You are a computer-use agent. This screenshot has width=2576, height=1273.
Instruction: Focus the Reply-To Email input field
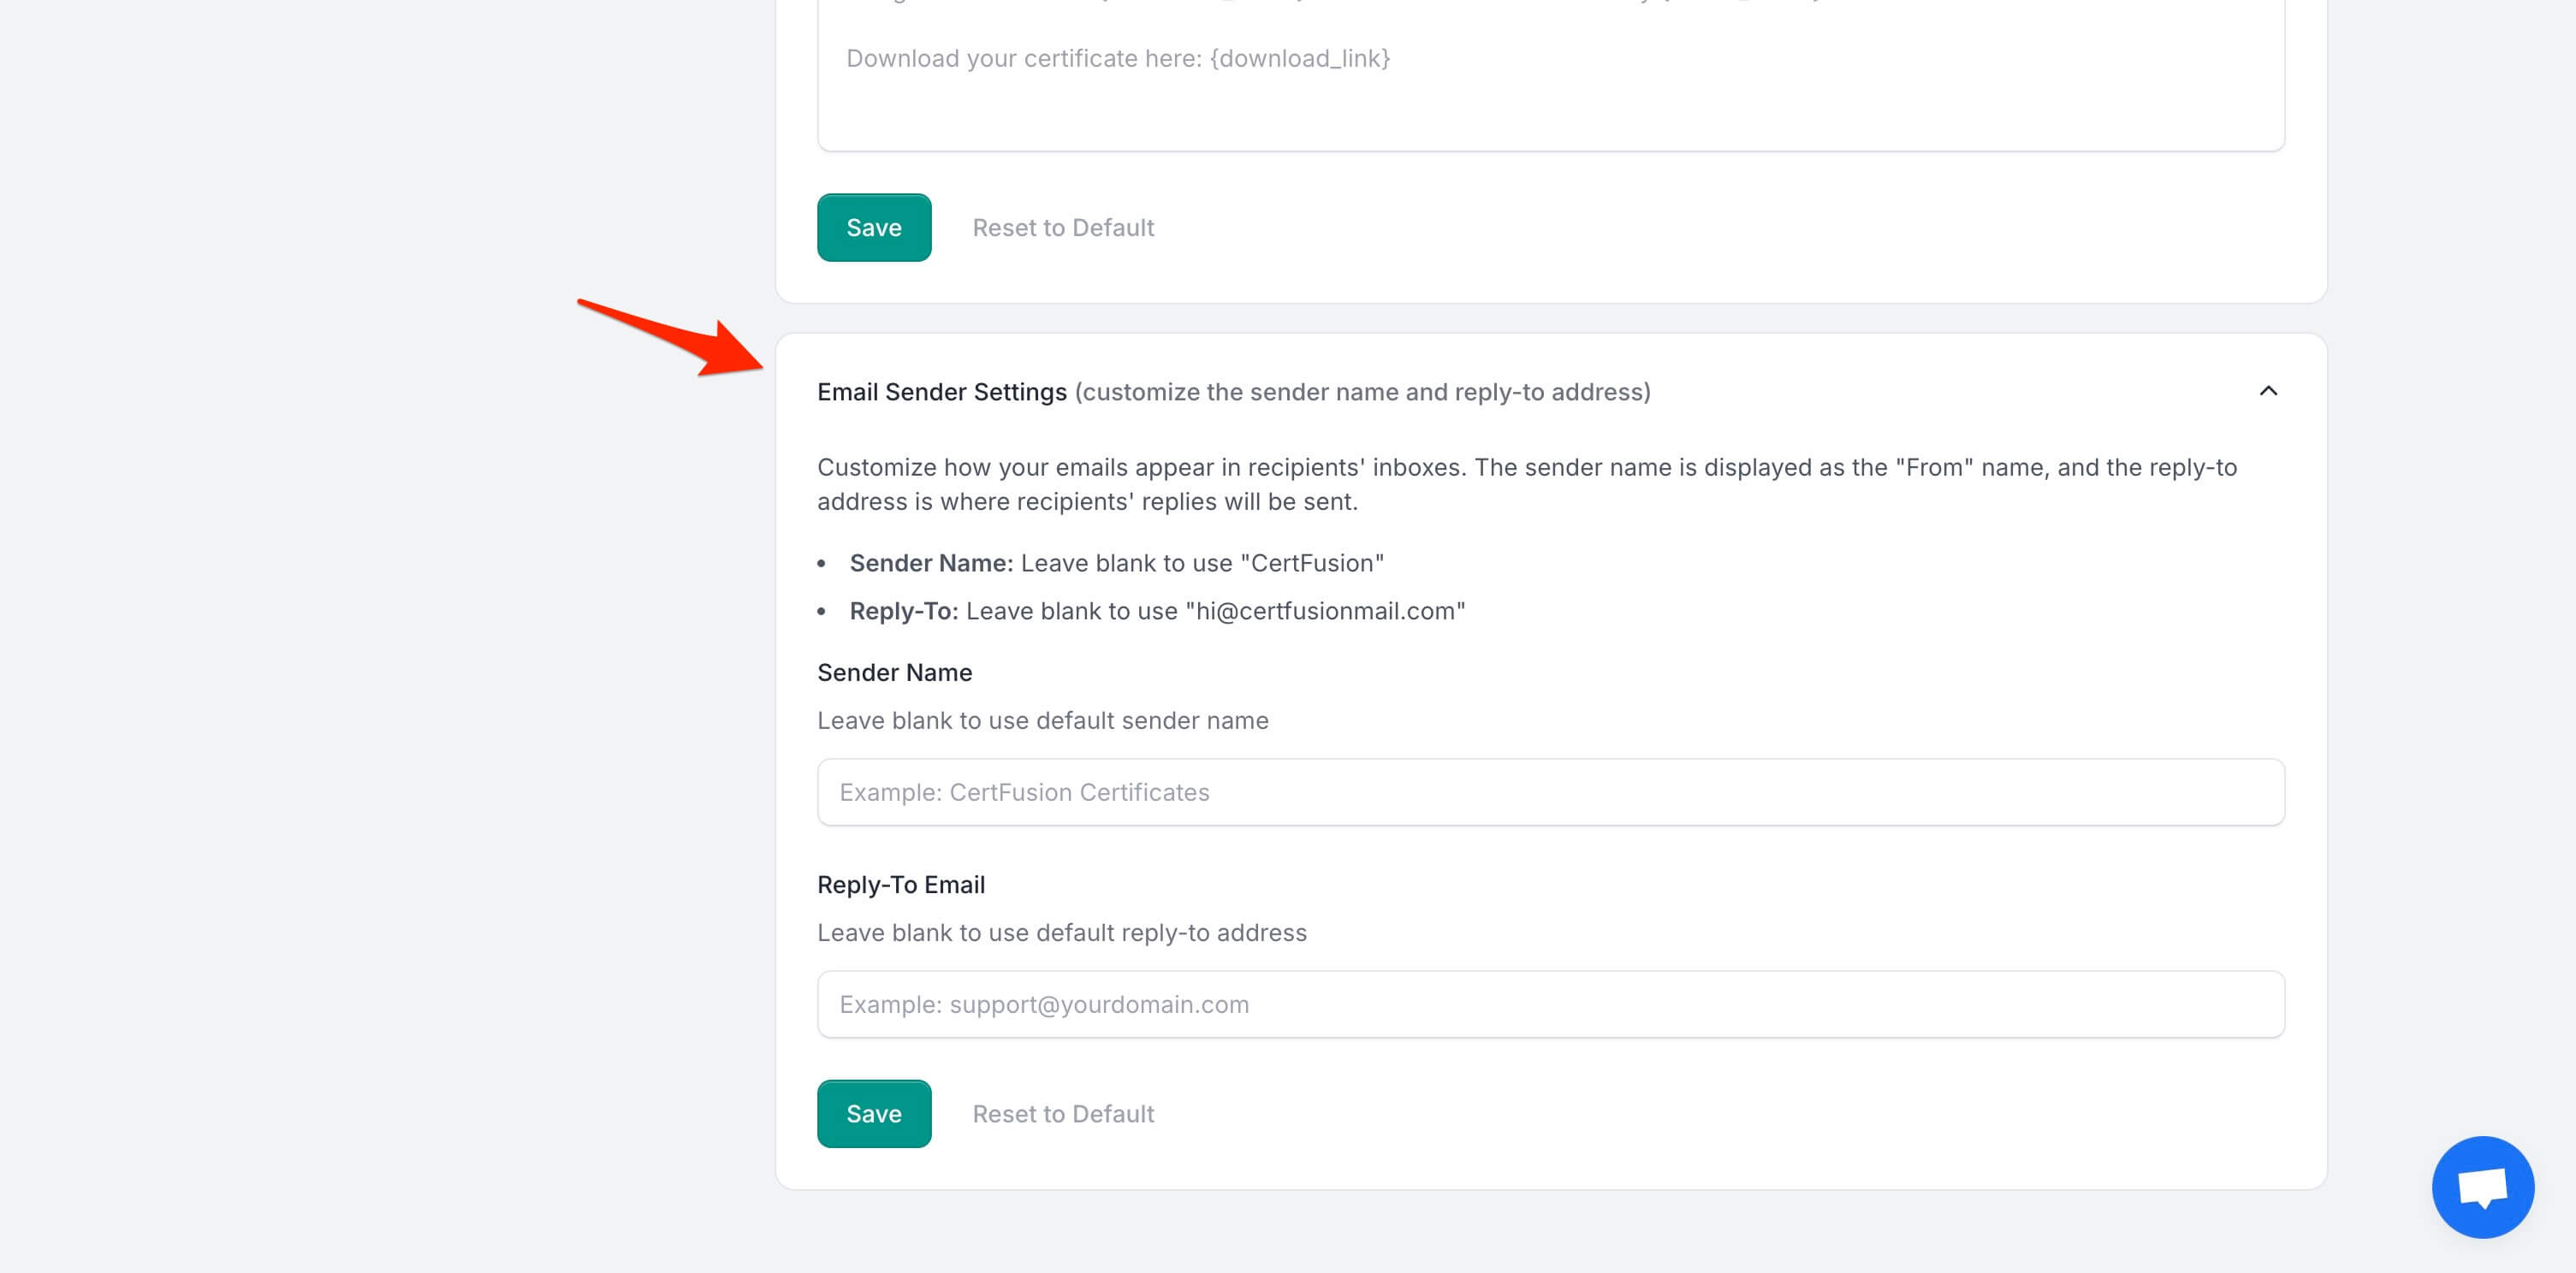(x=1550, y=1004)
